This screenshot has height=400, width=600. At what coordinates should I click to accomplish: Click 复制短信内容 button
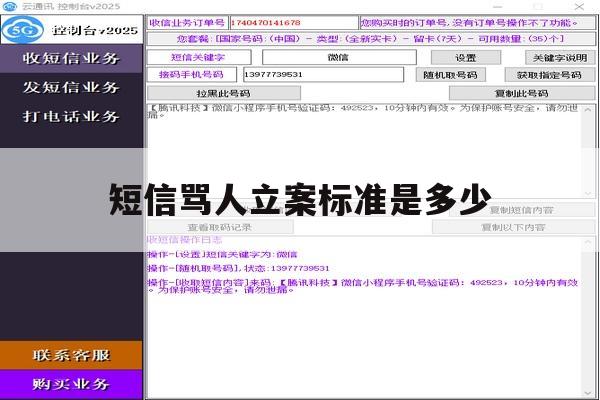[522, 210]
